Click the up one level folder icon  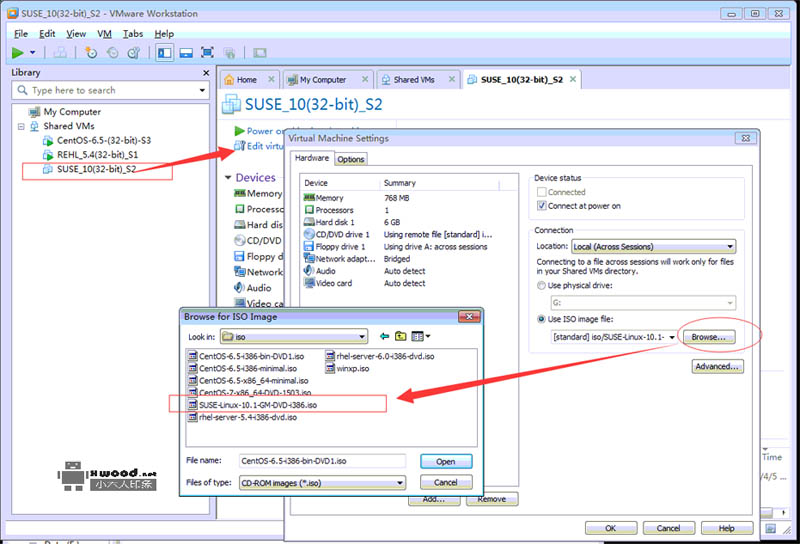[400, 337]
